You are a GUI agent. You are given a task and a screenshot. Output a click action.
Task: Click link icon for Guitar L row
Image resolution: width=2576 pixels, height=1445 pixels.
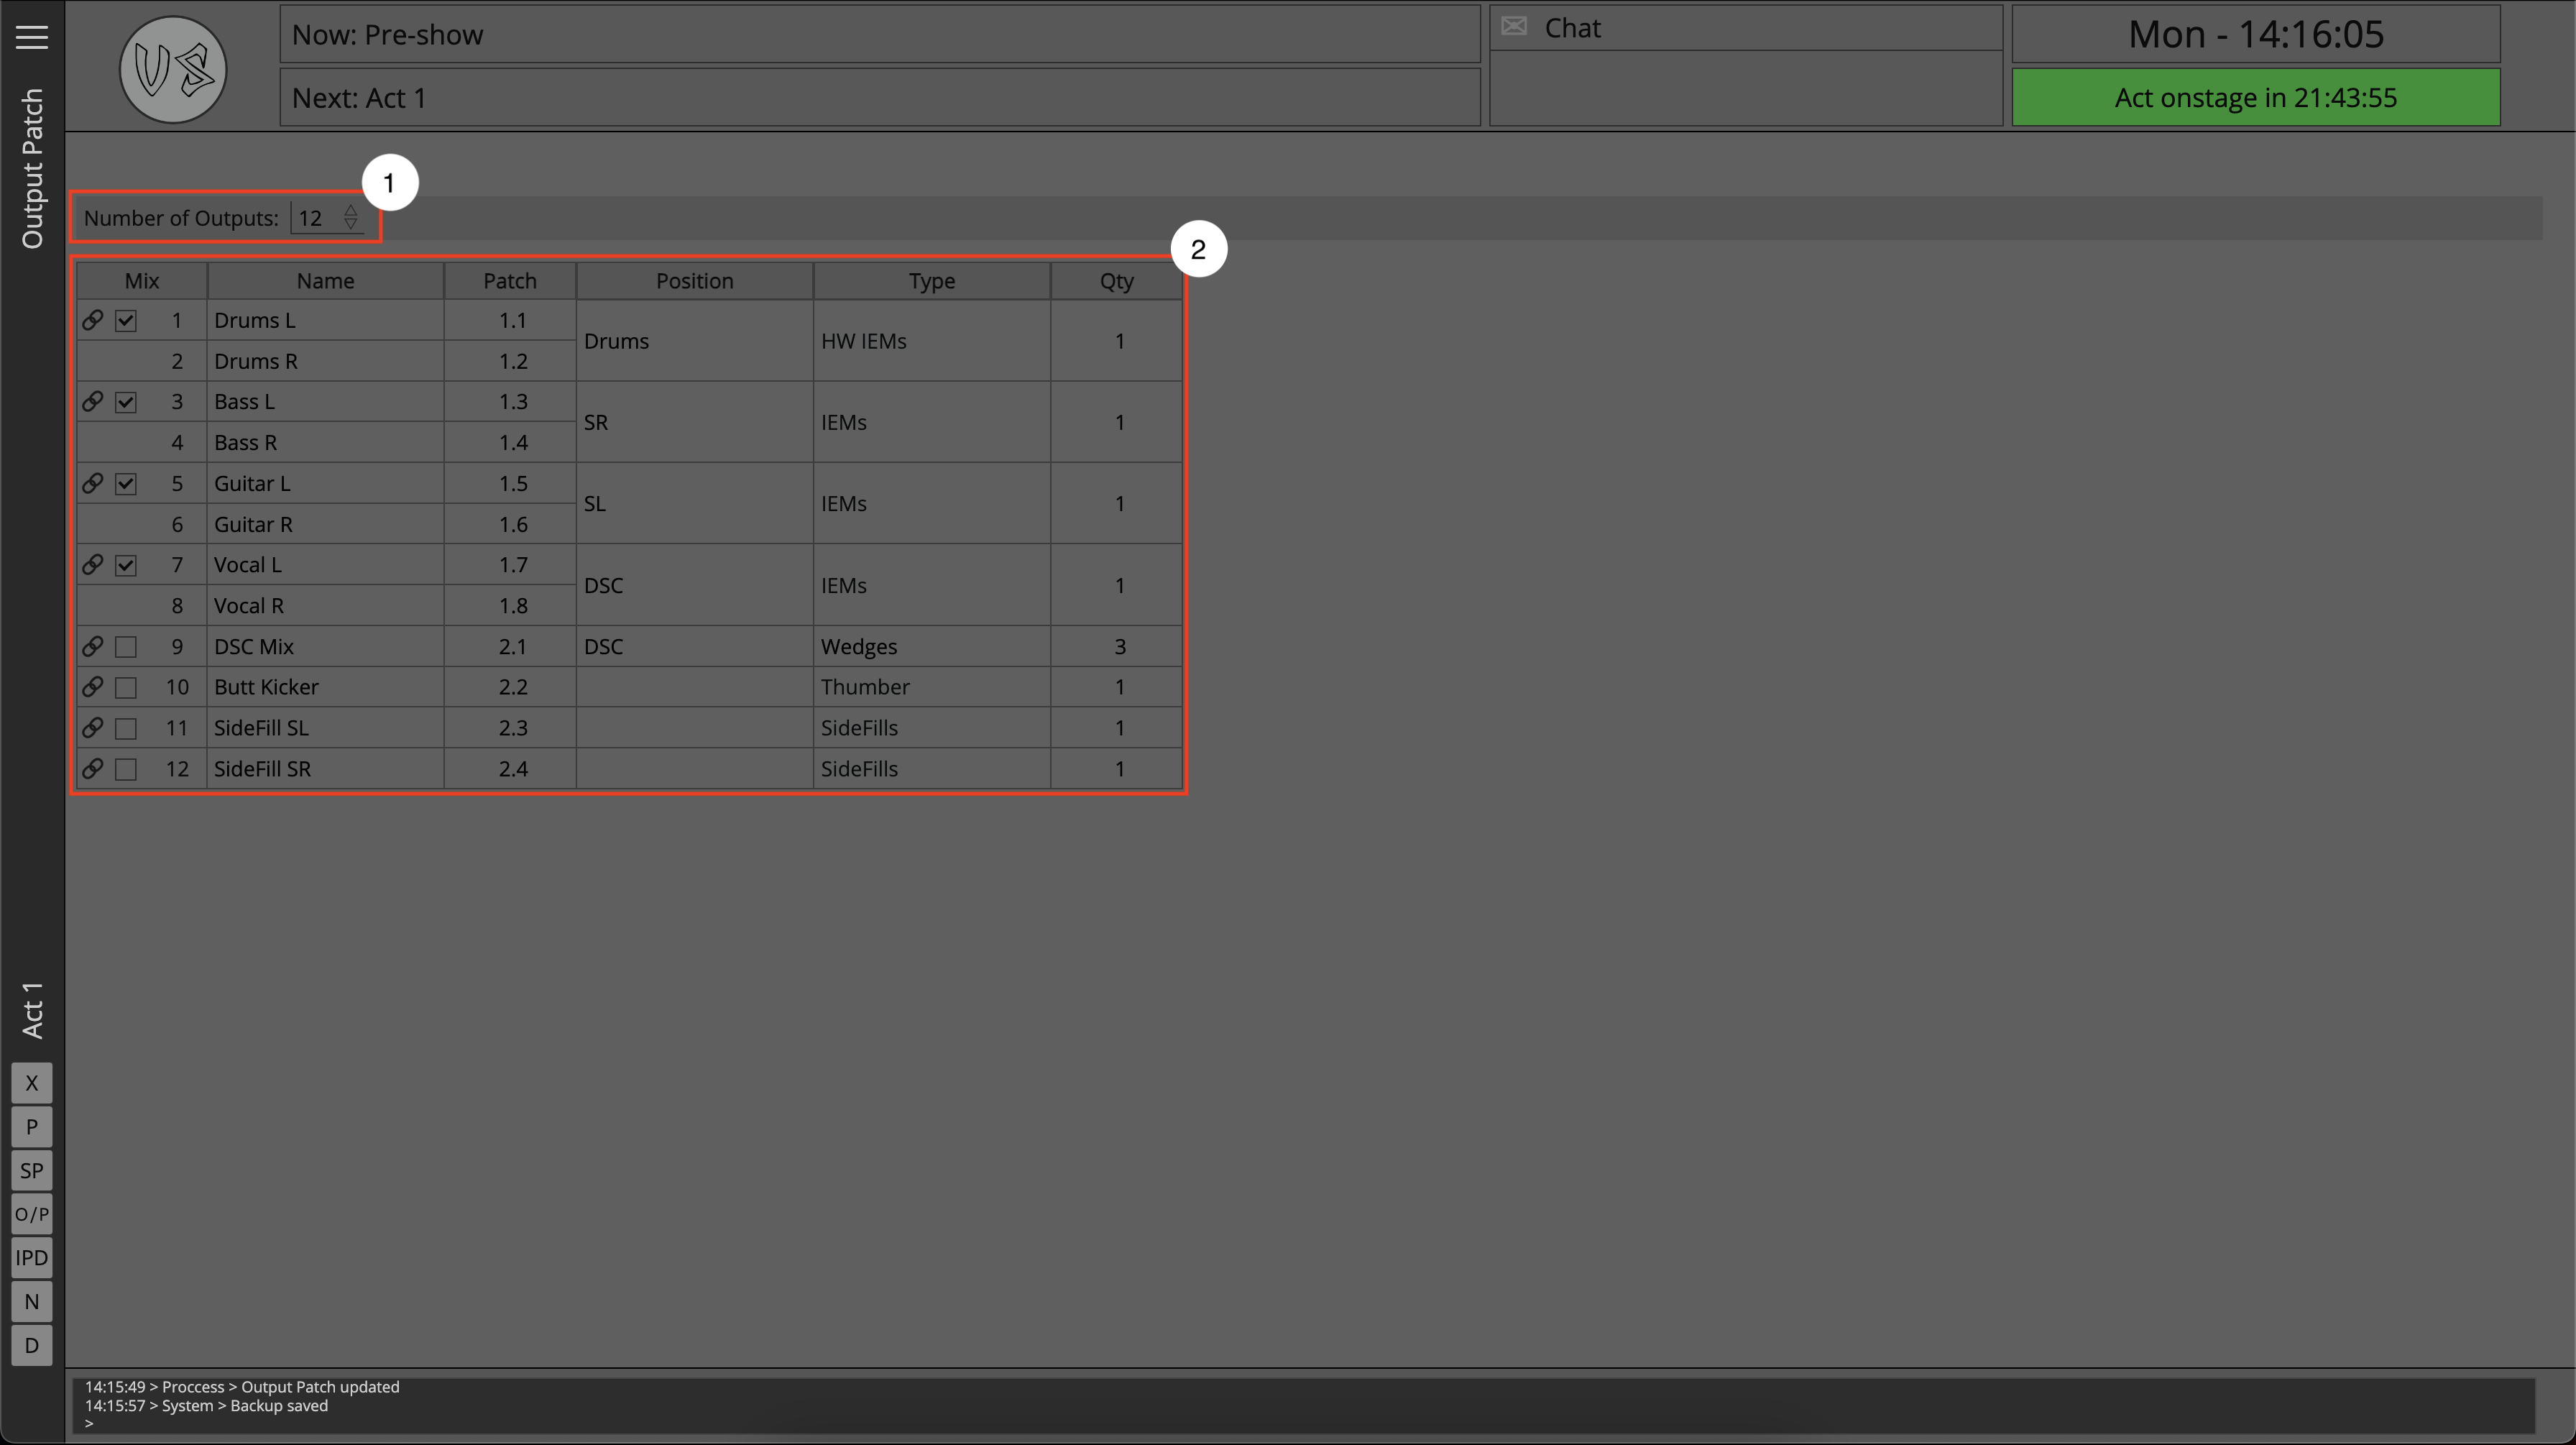click(x=92, y=483)
